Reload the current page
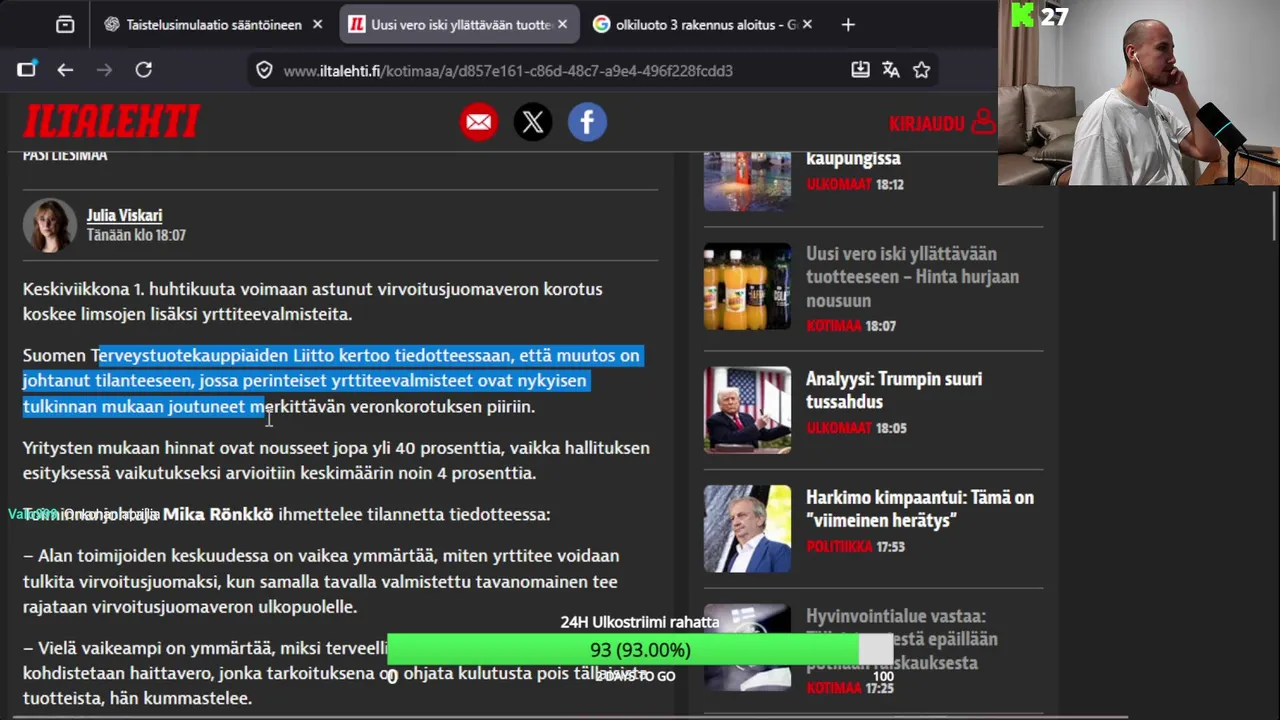 (x=144, y=70)
